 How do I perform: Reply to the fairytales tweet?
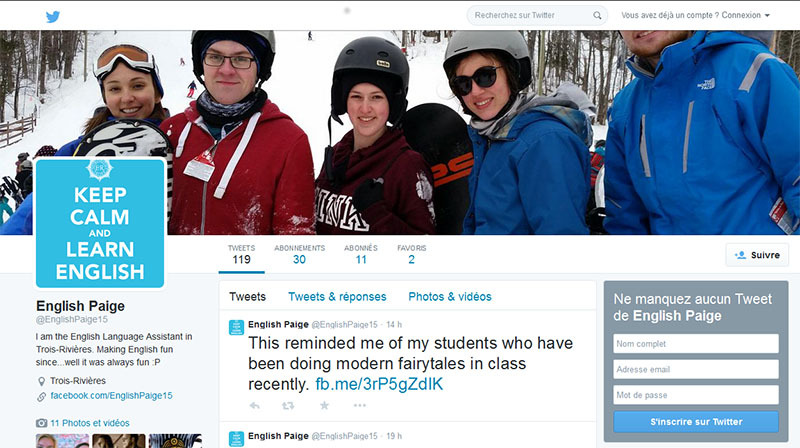pos(254,405)
